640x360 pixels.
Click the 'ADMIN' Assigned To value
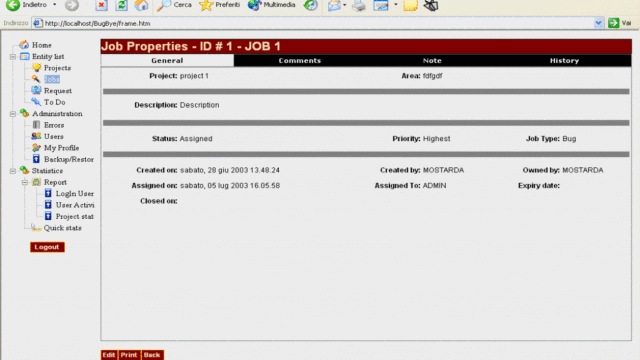(434, 185)
